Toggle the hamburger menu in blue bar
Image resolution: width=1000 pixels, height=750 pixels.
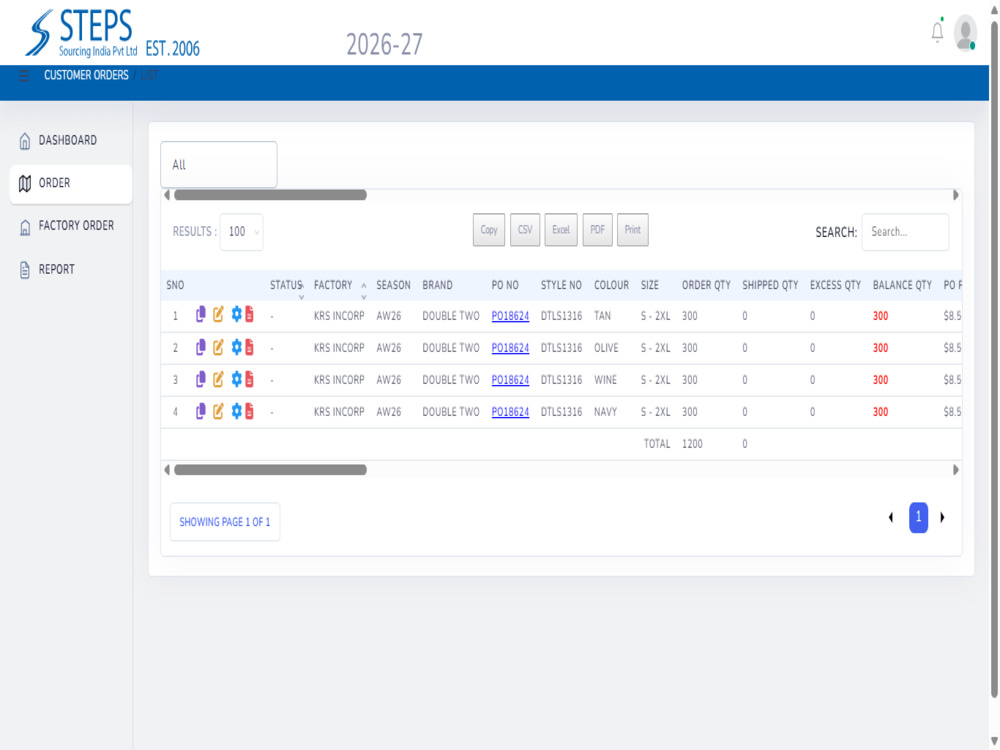pyautogui.click(x=24, y=76)
